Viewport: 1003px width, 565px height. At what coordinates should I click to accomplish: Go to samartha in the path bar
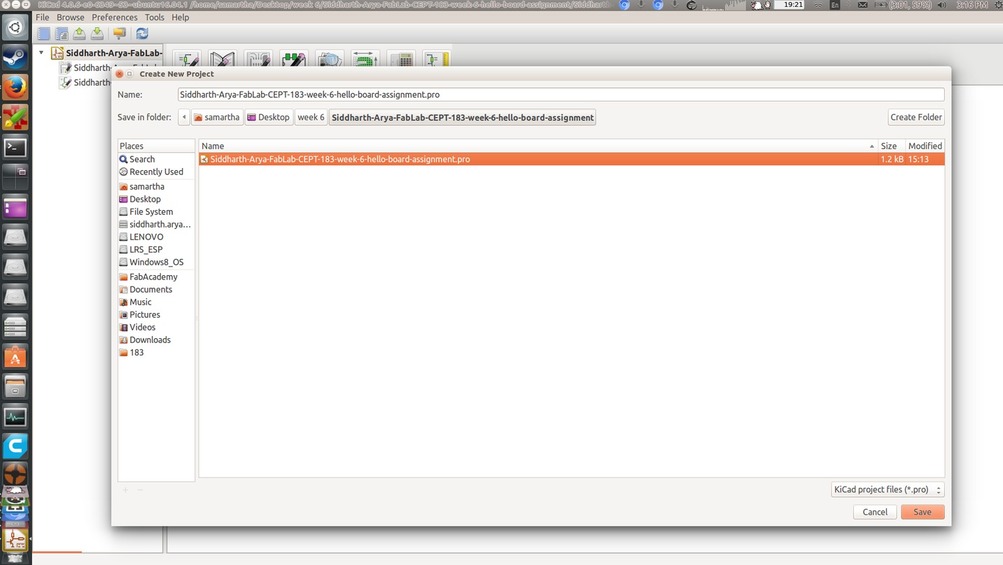pos(217,117)
